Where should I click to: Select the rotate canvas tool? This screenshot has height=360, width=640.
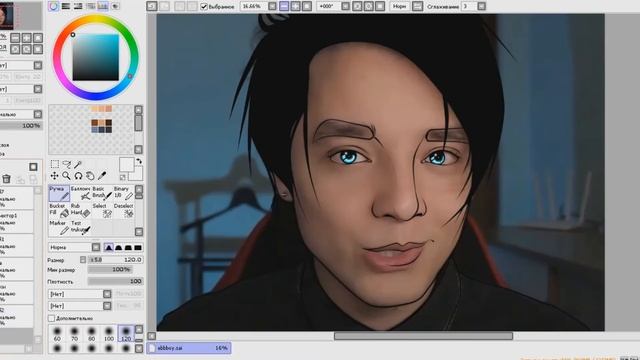click(78, 176)
